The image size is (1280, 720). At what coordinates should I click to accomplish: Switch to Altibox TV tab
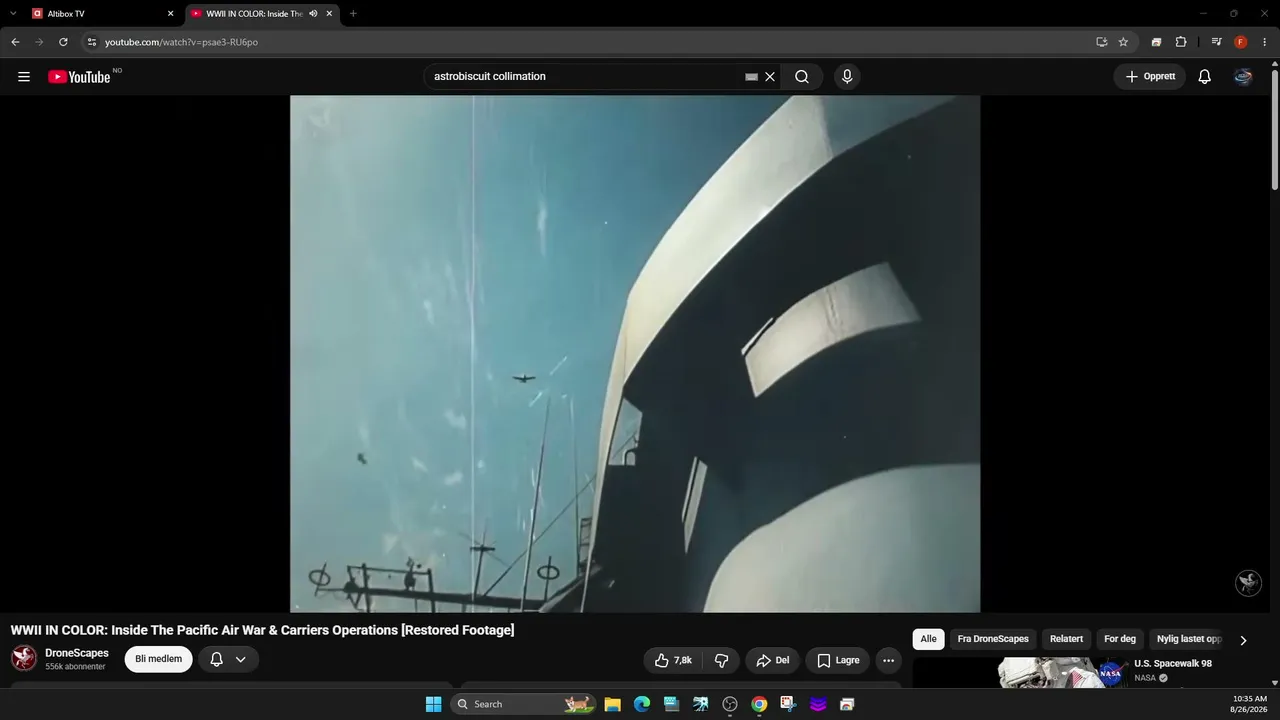102,14
